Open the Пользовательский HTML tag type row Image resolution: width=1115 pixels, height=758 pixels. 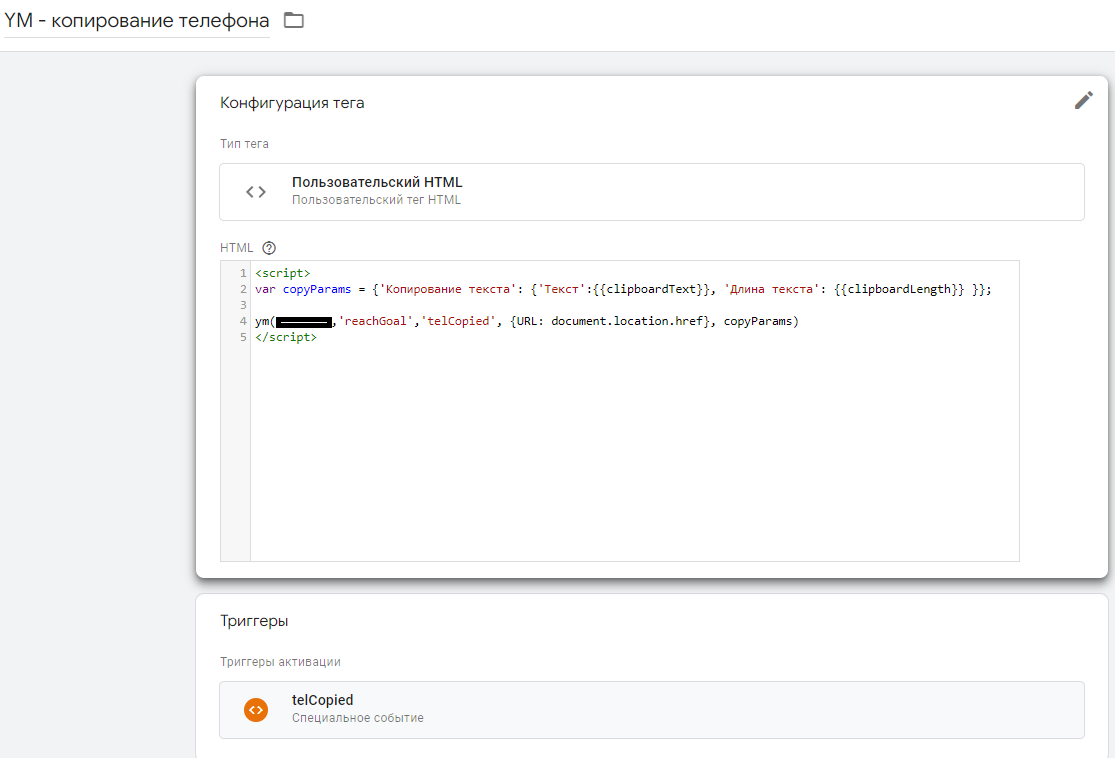[651, 192]
